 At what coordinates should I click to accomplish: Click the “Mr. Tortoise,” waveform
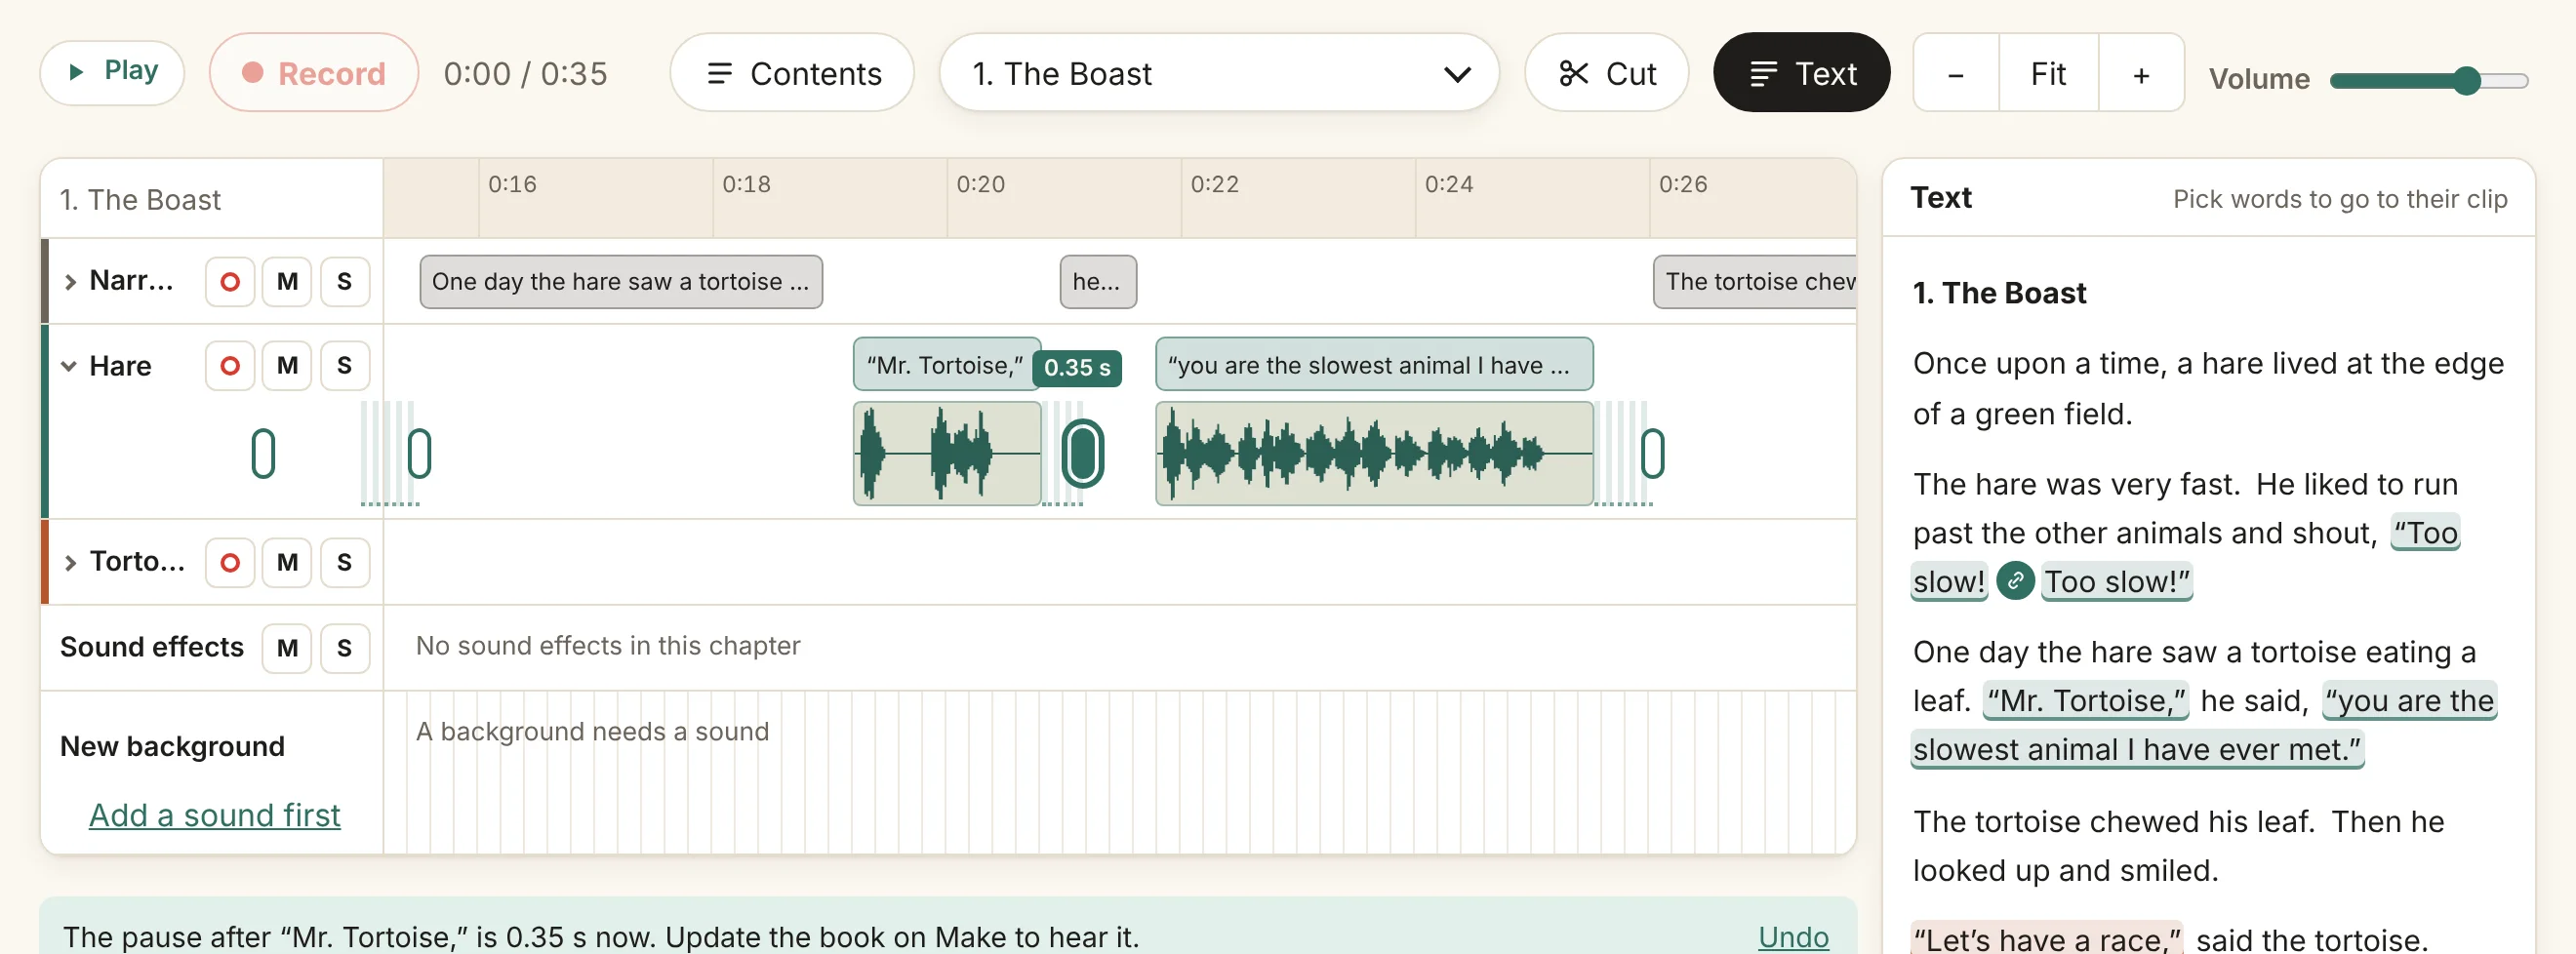coord(947,453)
